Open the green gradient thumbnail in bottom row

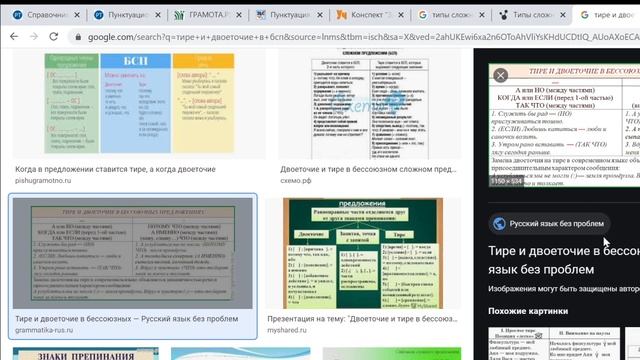(392, 354)
